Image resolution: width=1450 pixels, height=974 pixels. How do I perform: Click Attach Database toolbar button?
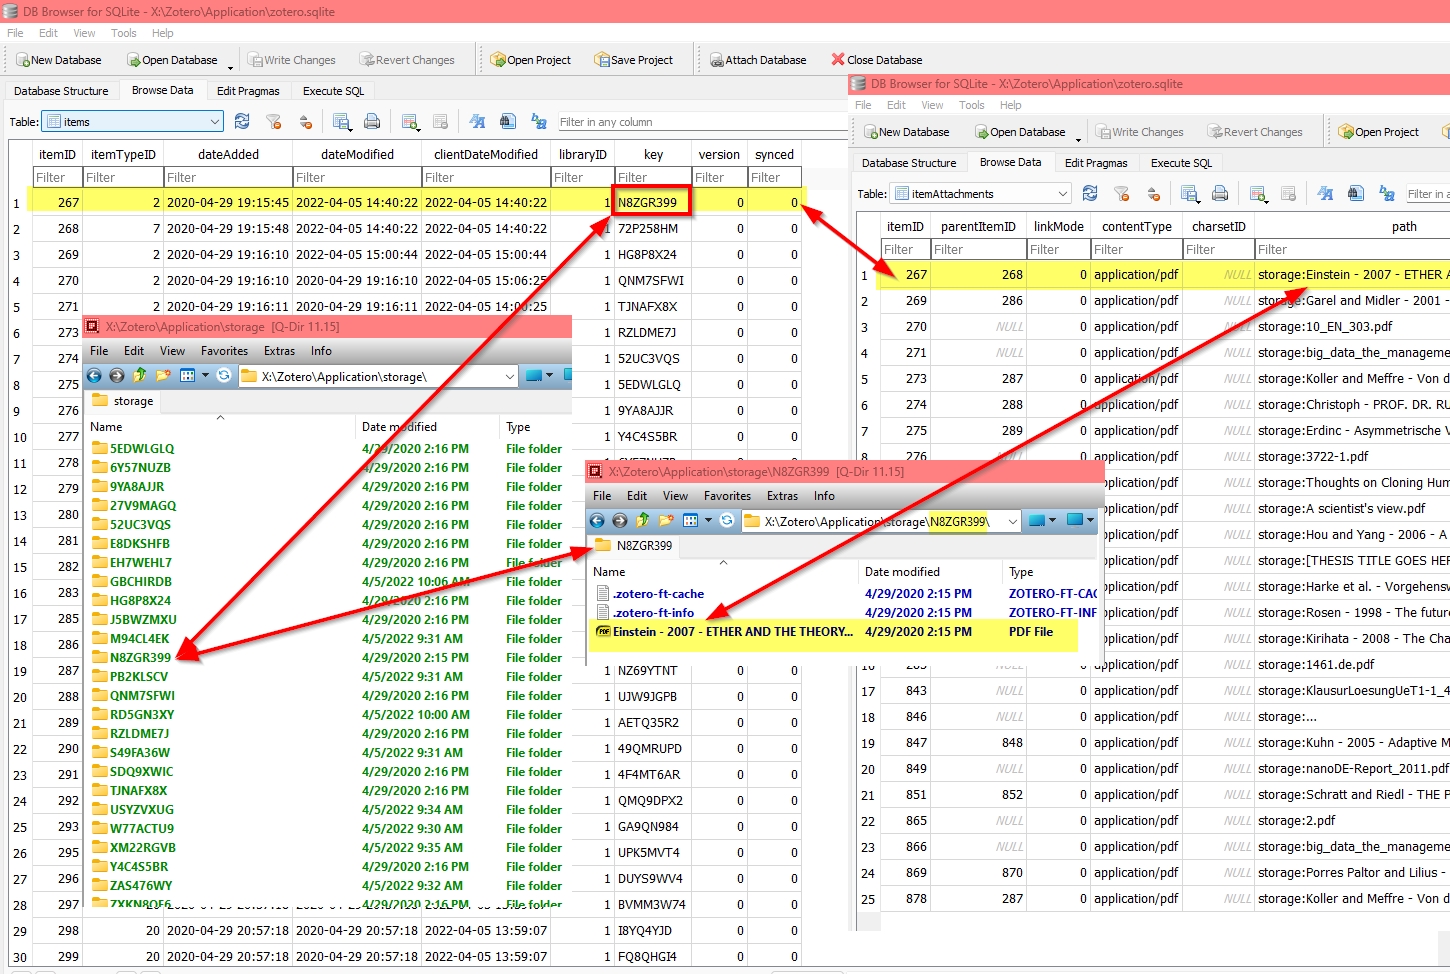point(757,60)
